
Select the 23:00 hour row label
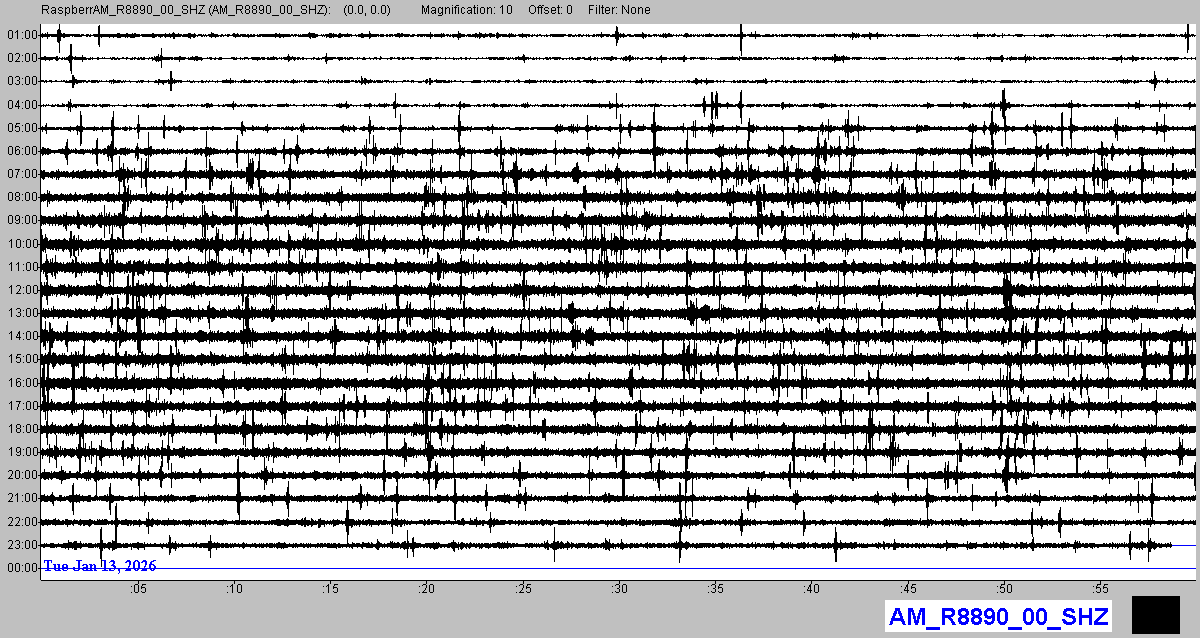point(22,545)
